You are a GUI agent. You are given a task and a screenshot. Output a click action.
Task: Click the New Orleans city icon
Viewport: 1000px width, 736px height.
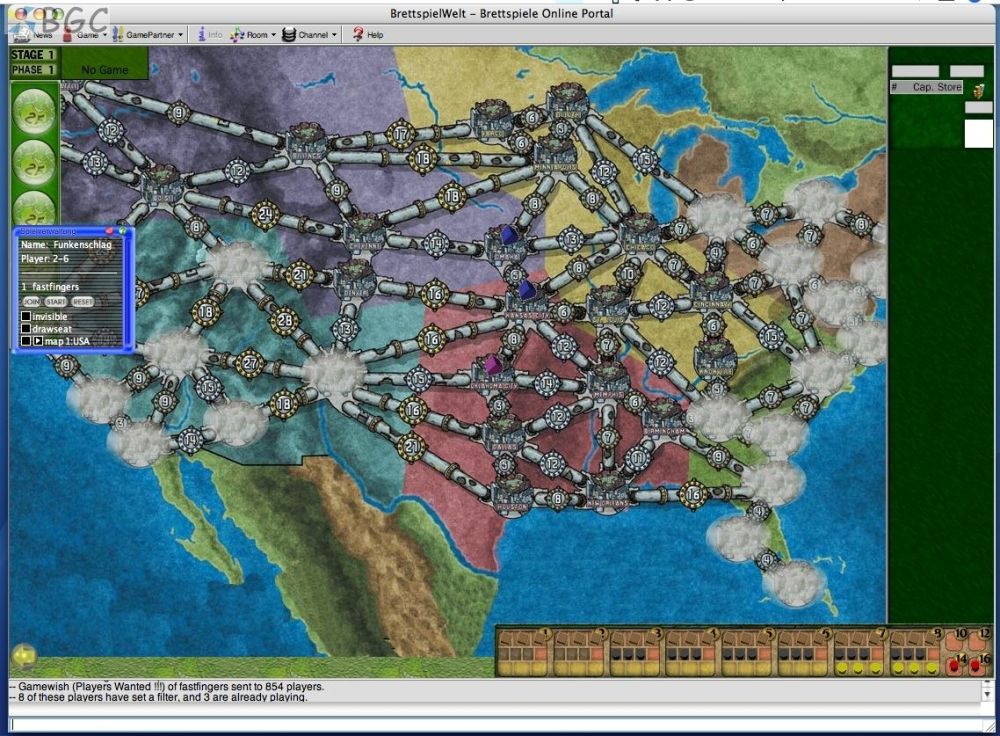click(607, 491)
